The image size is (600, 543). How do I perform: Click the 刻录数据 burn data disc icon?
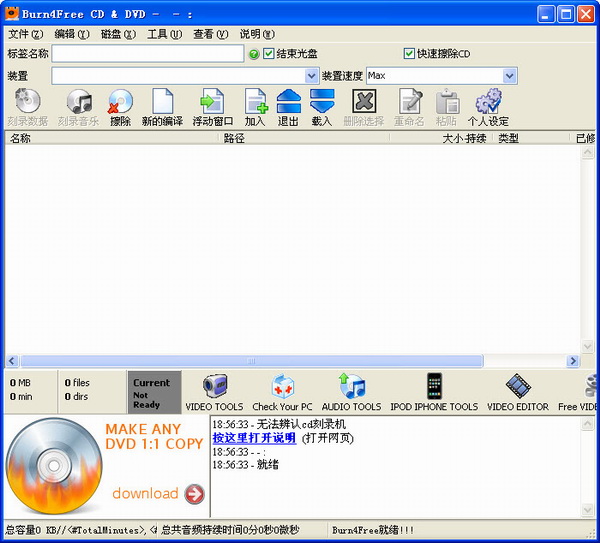(x=27, y=101)
